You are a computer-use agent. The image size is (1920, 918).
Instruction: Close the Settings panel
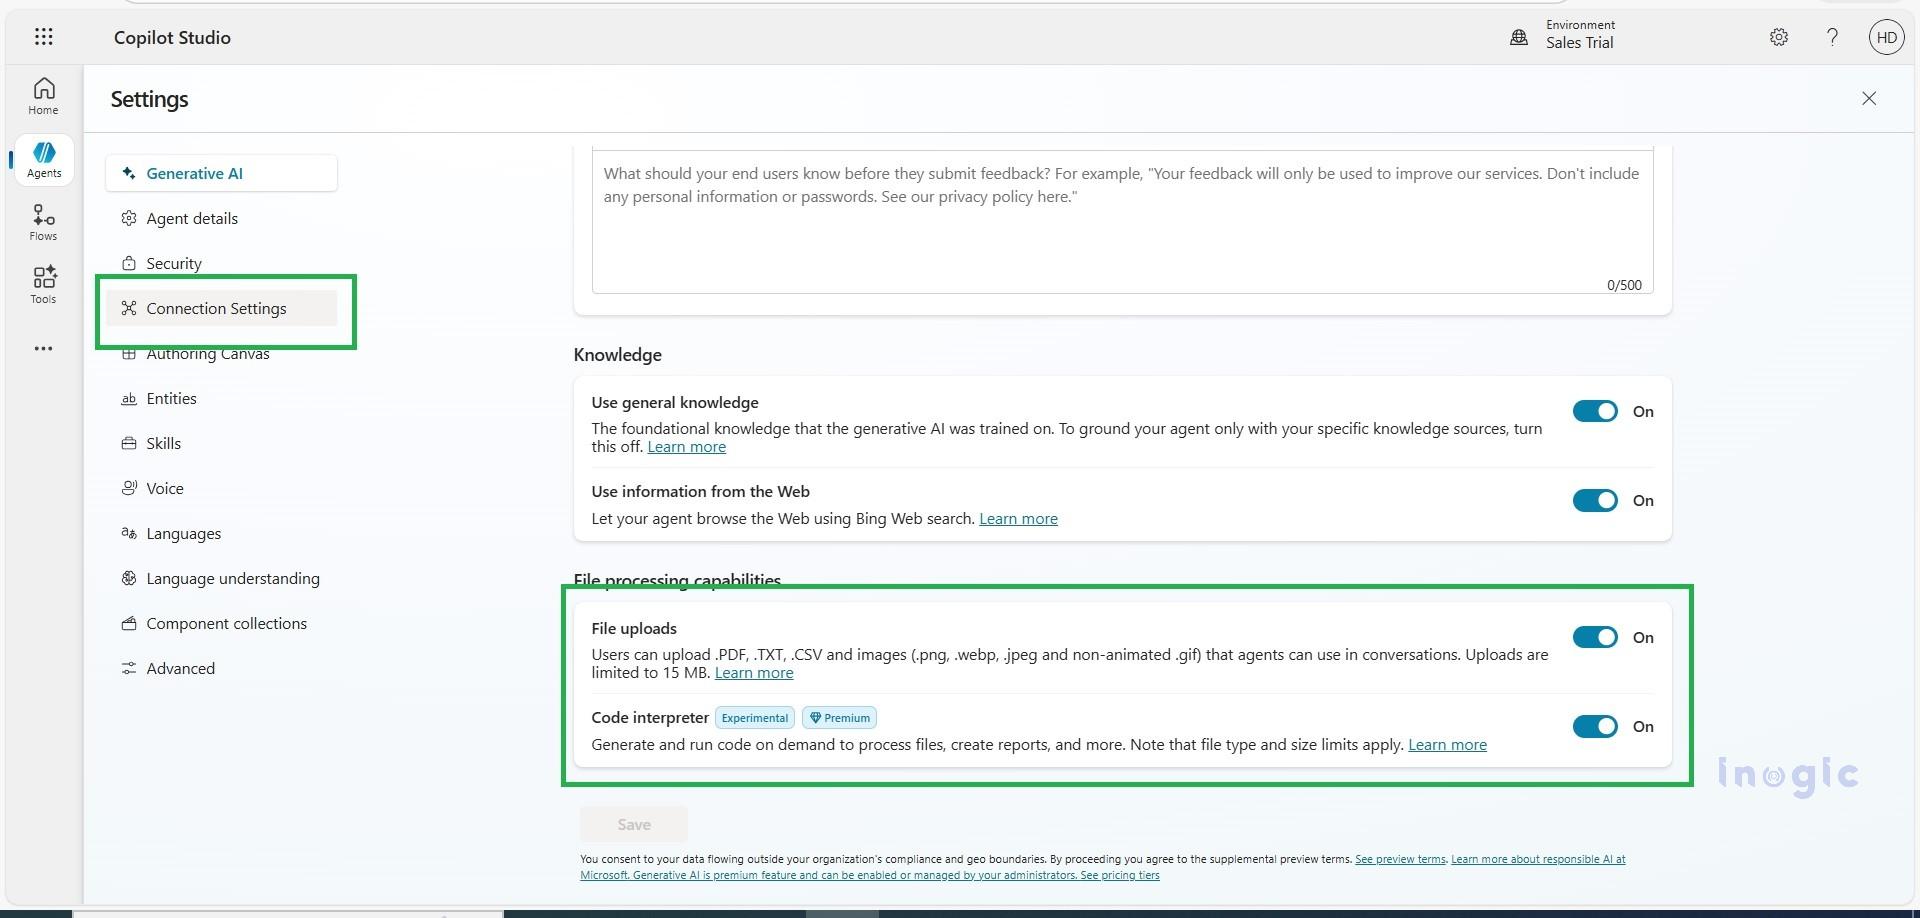point(1868,98)
